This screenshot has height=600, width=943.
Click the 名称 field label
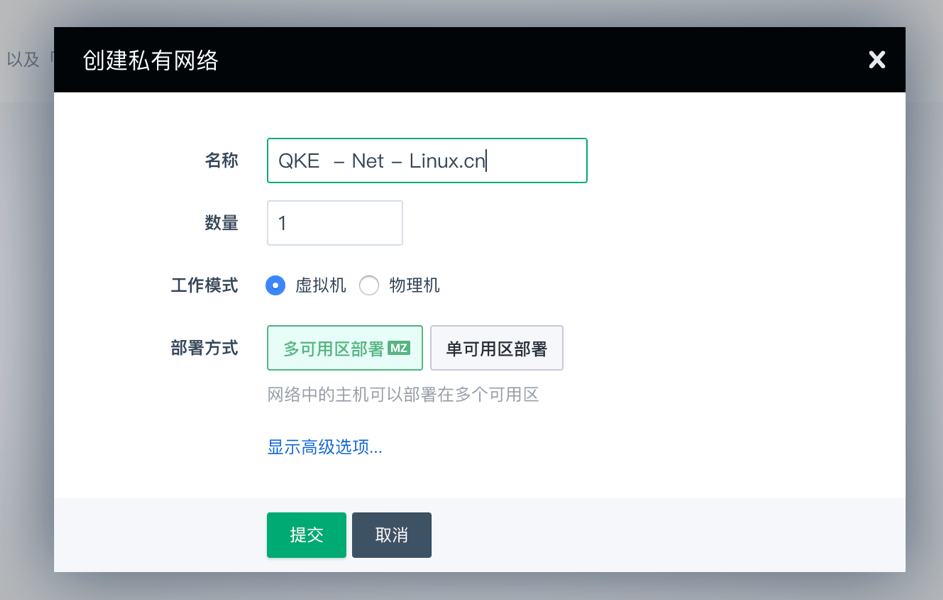(221, 161)
